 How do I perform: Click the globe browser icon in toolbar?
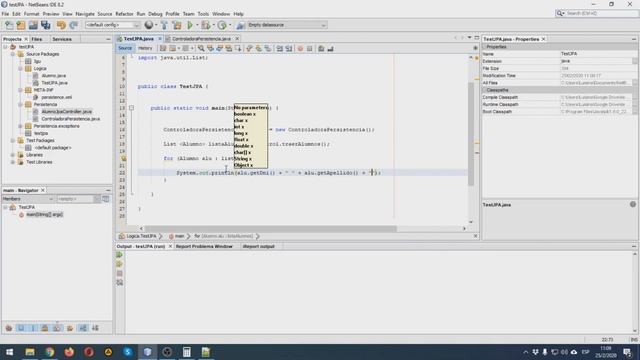(x=149, y=25)
